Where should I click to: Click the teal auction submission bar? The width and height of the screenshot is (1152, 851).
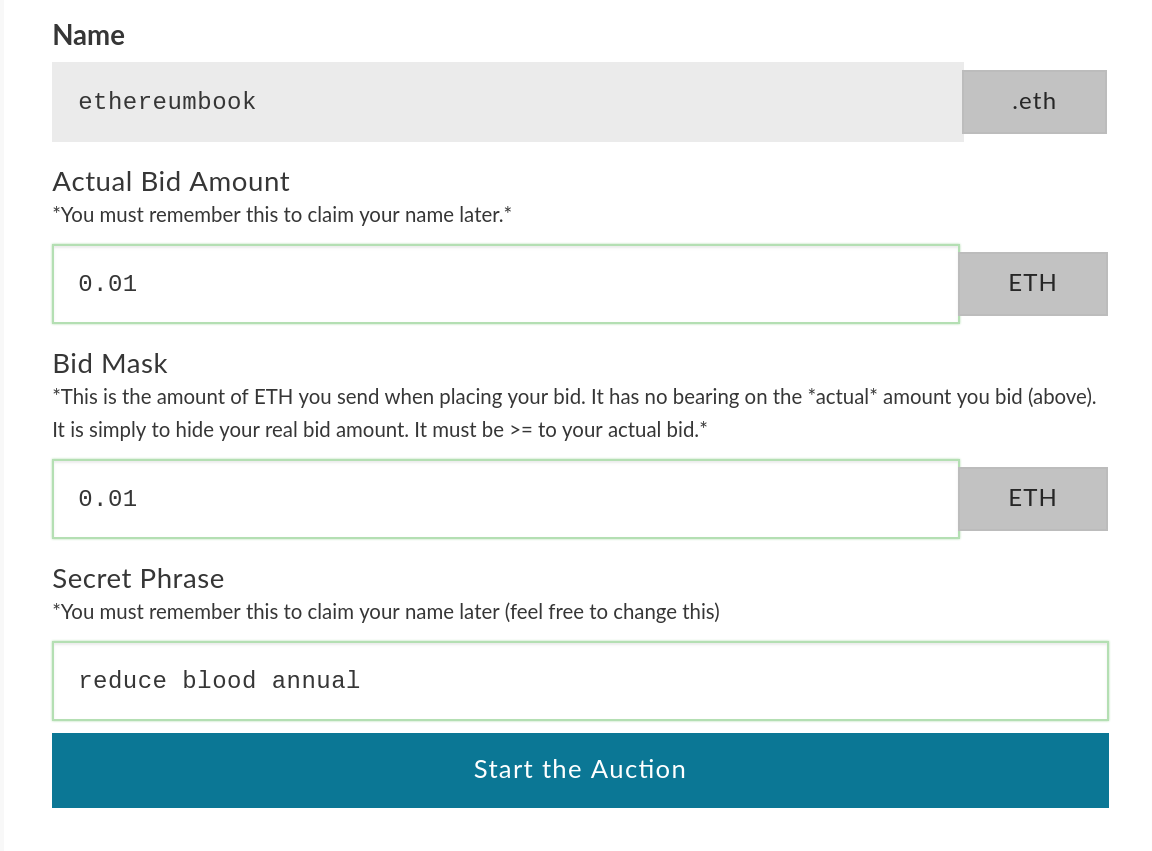[580, 770]
